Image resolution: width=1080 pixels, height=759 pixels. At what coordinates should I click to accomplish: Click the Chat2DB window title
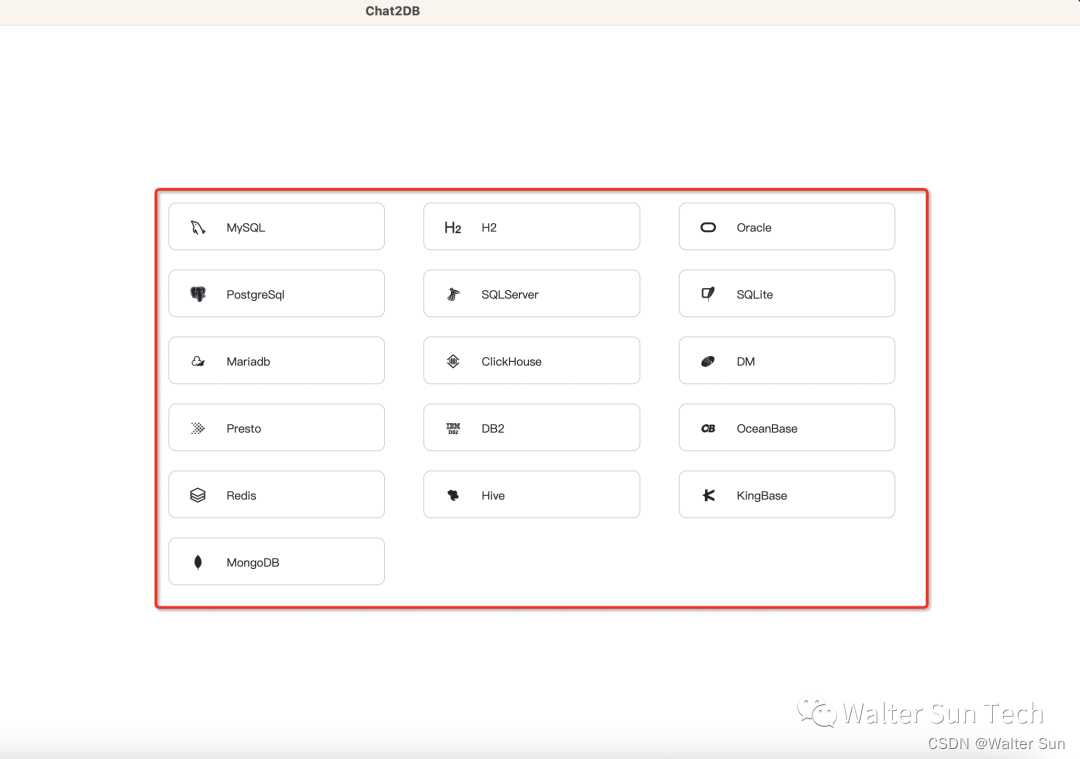point(393,11)
